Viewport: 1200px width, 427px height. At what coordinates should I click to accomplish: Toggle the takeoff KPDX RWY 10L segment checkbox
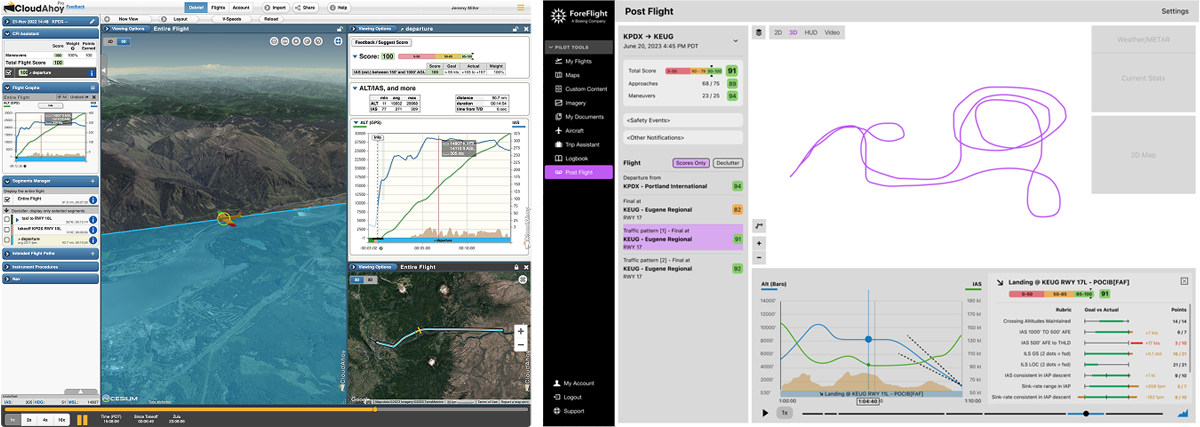pos(8,229)
